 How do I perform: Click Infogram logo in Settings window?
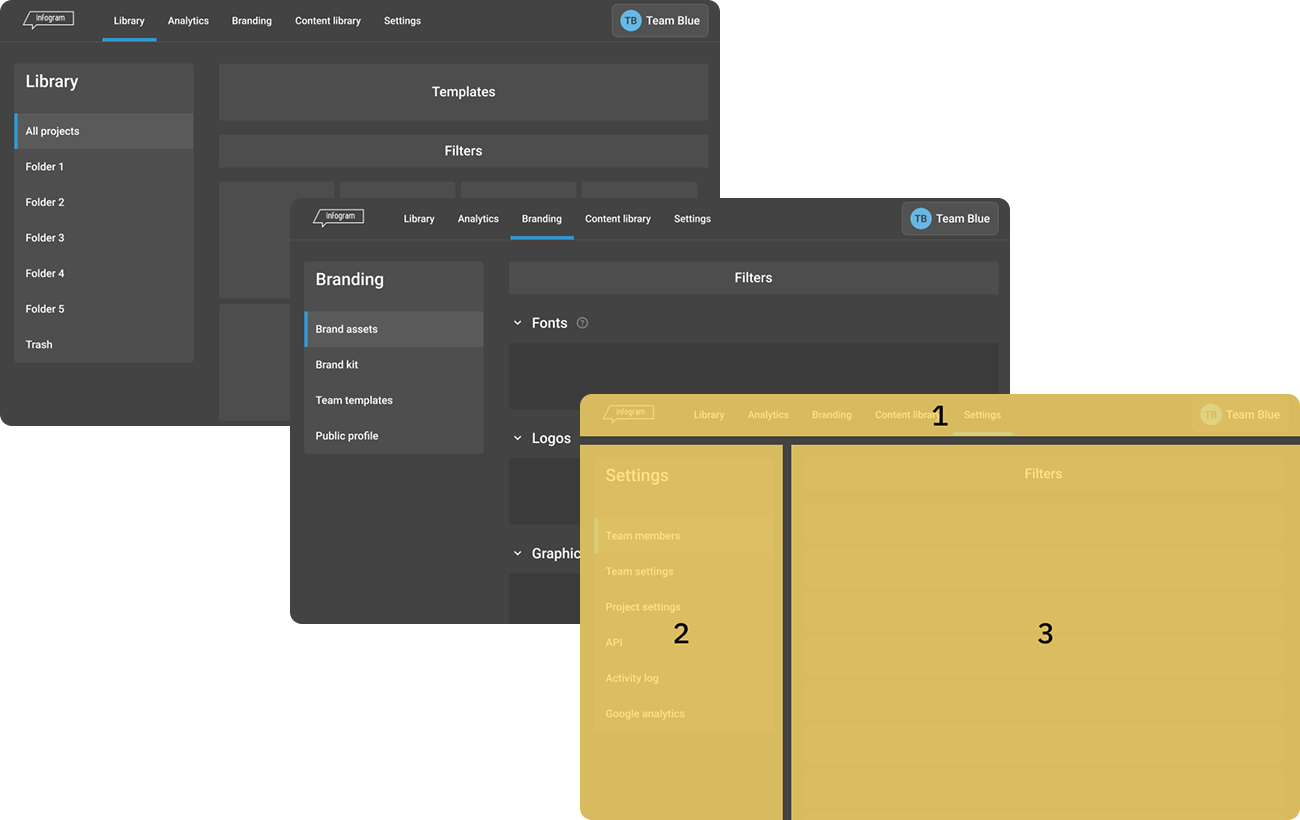628,414
